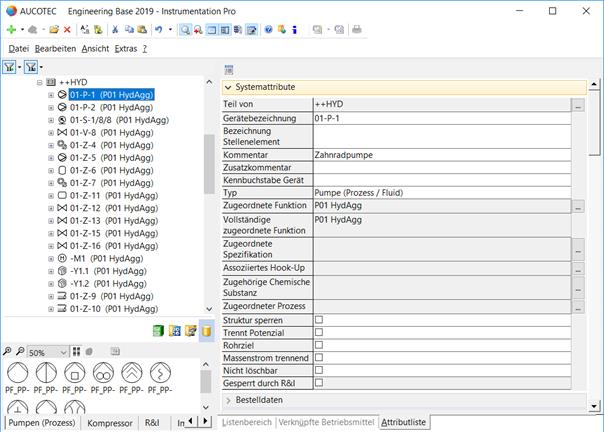Click the pencil edit window toolbar icon
604x432 pixels.
click(252, 30)
